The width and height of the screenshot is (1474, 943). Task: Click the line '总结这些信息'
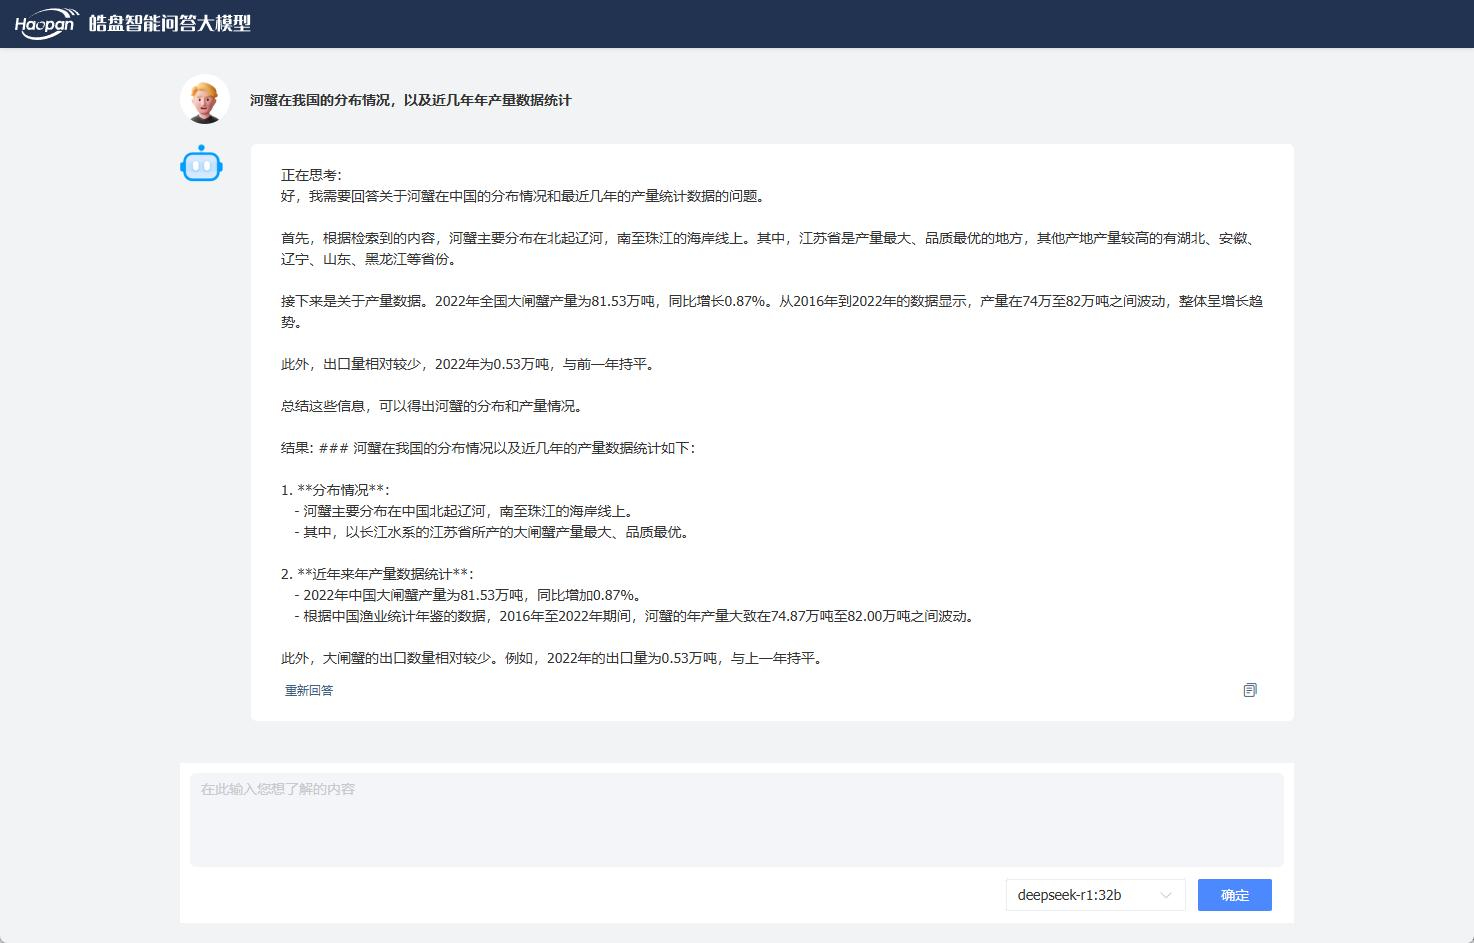click(435, 406)
